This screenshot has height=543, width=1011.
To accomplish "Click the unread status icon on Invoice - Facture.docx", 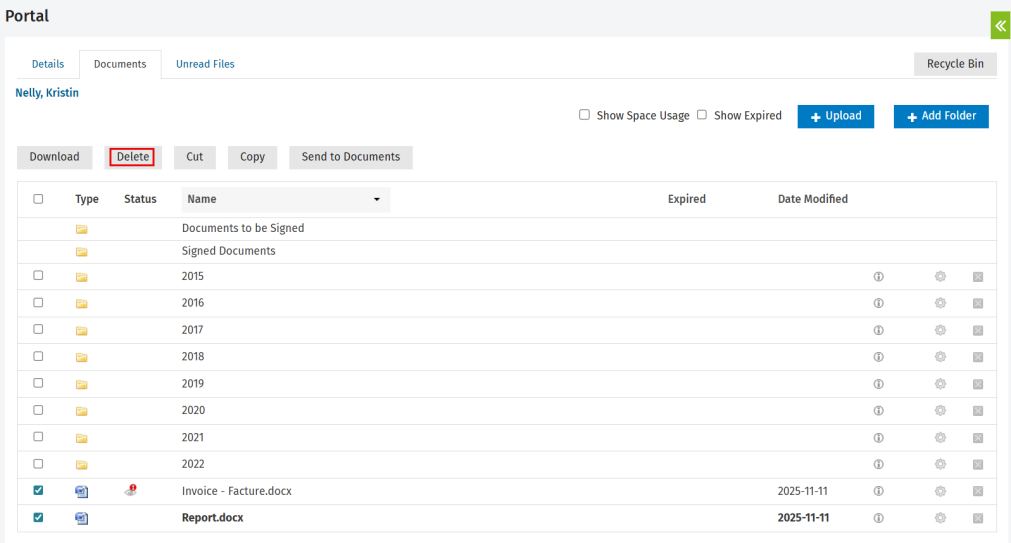I will pos(131,490).
